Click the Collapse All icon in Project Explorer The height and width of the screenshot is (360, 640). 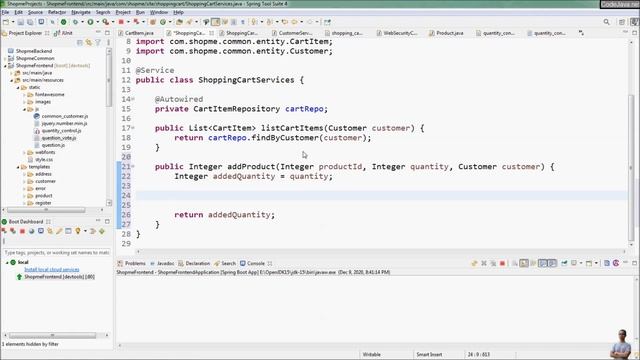pos(80,42)
